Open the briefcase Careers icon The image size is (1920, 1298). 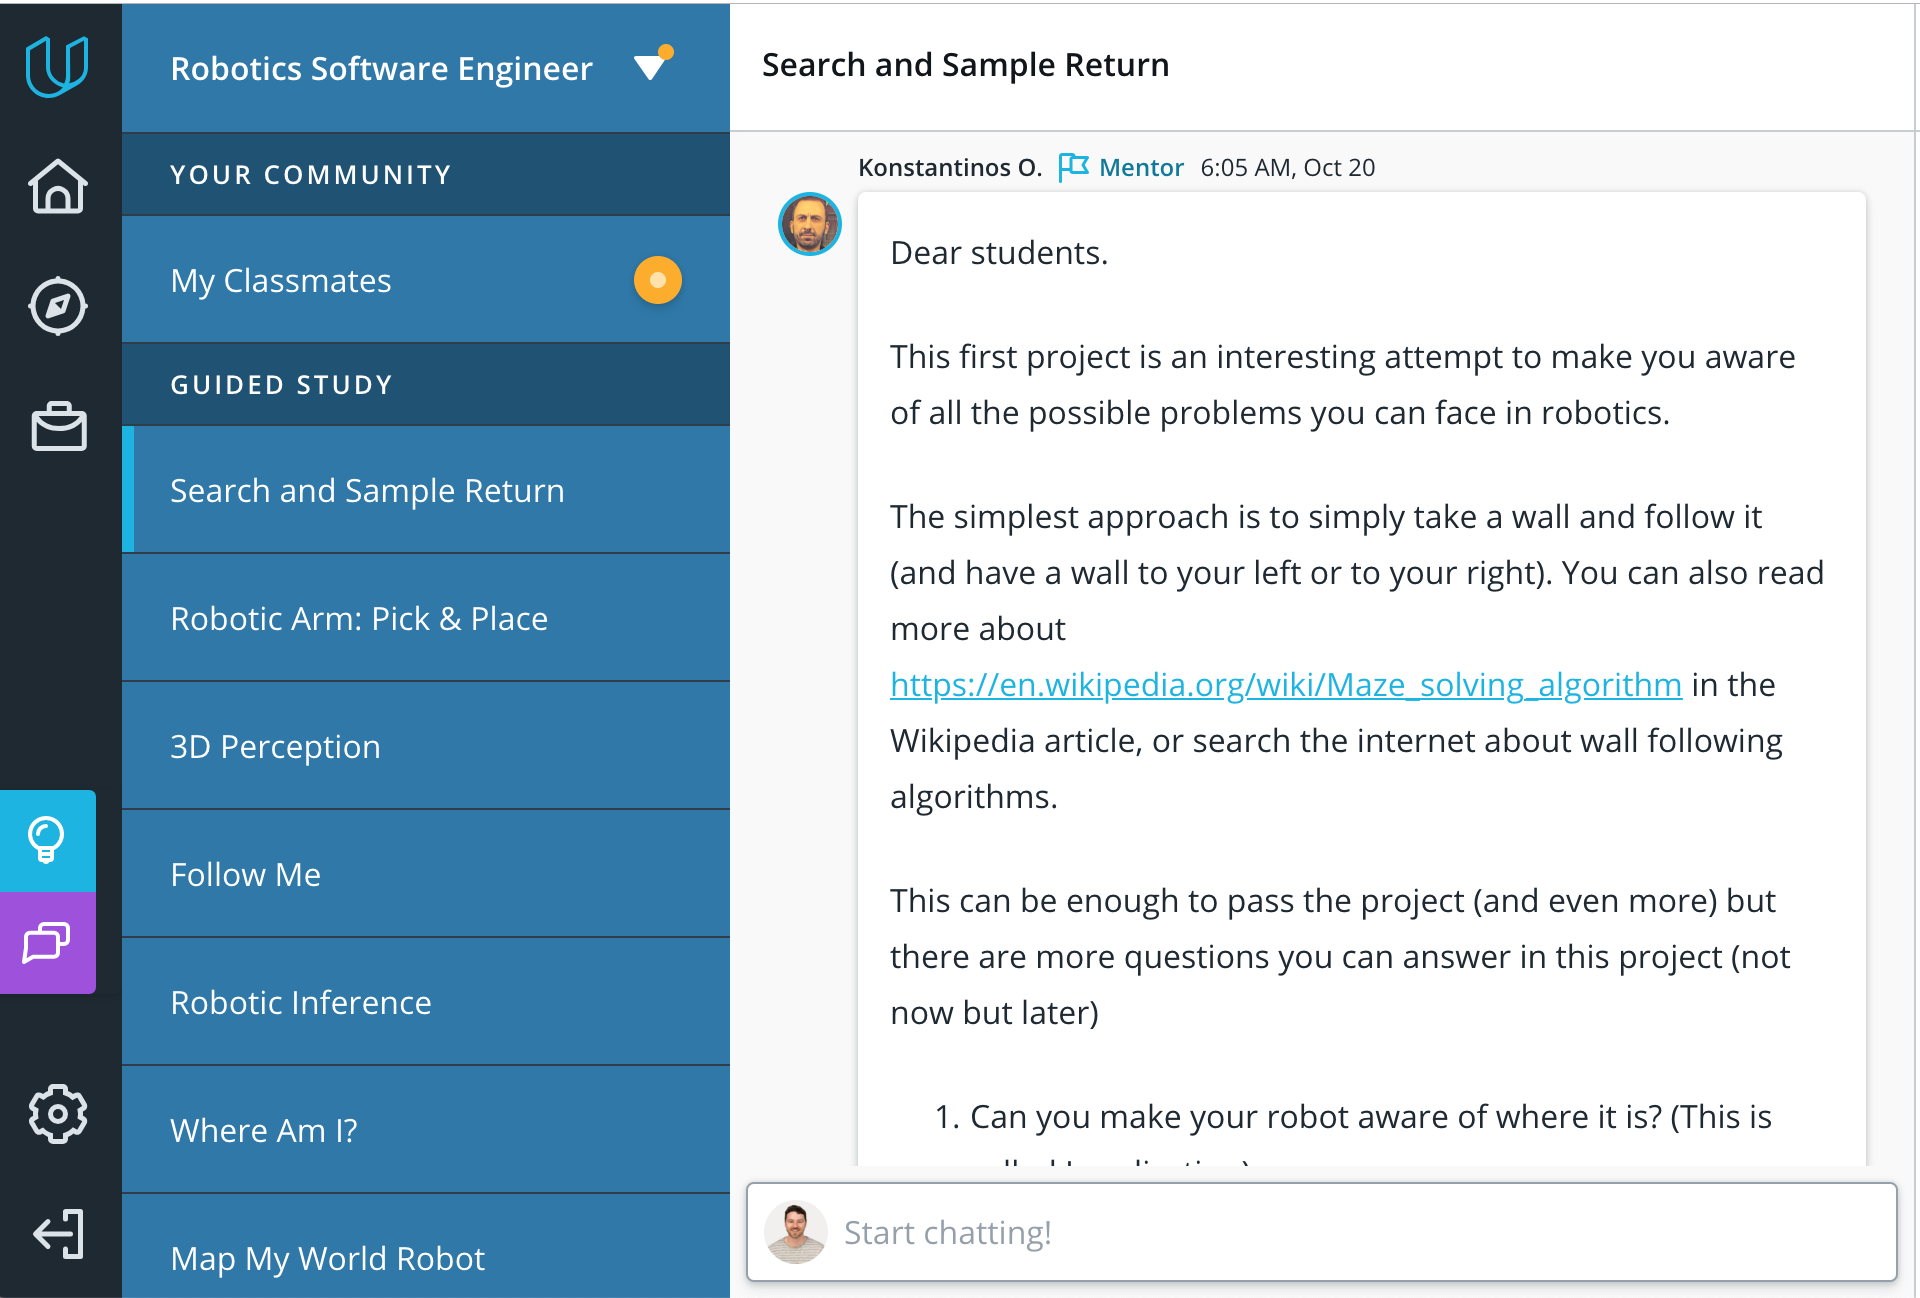59,427
